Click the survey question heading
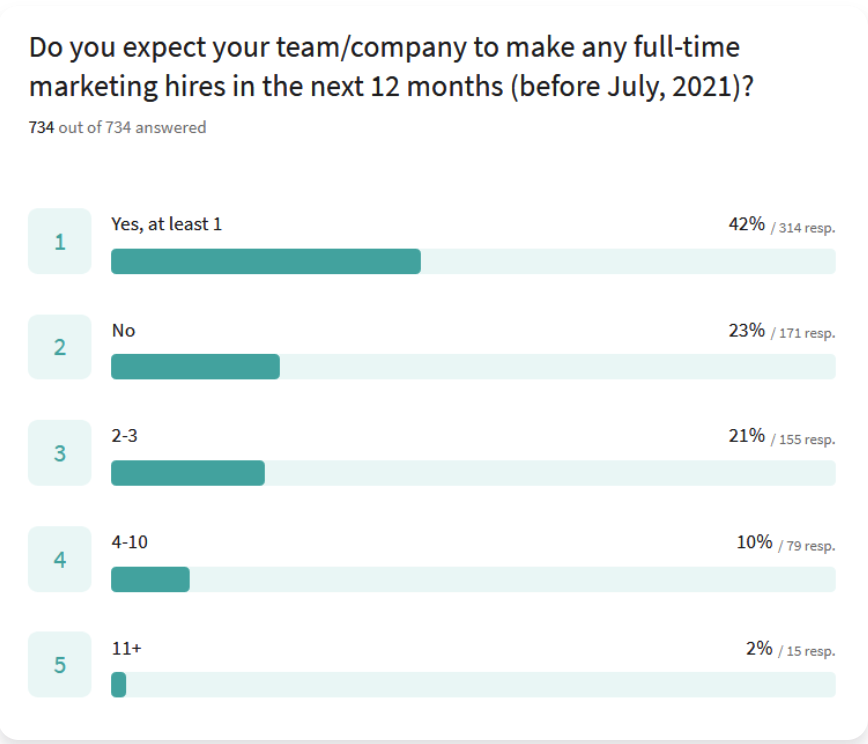 pyautogui.click(x=391, y=66)
